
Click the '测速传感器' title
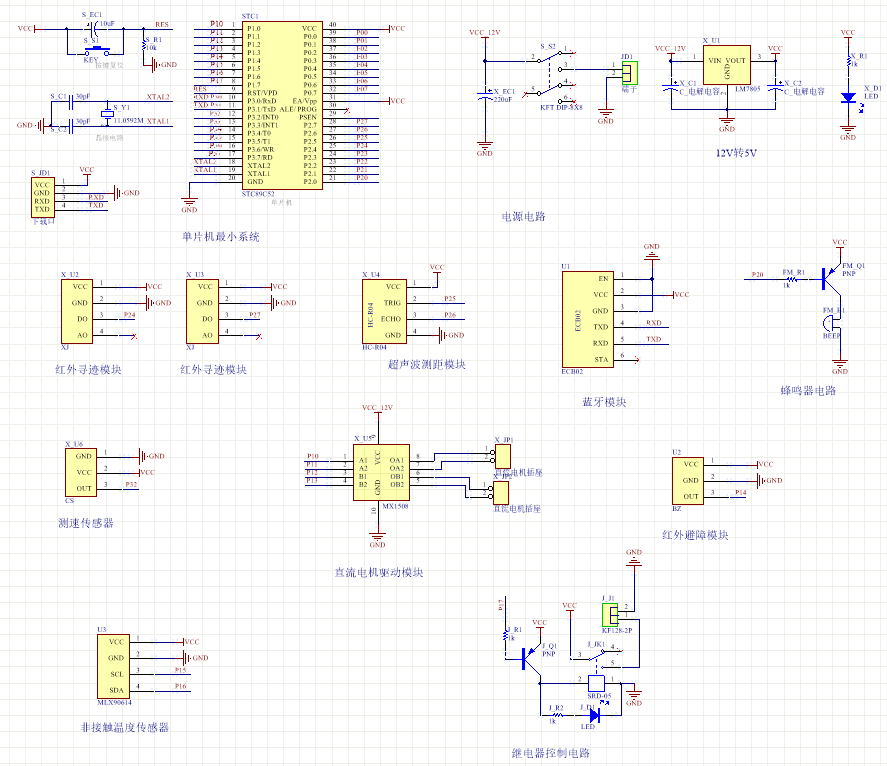(86, 523)
